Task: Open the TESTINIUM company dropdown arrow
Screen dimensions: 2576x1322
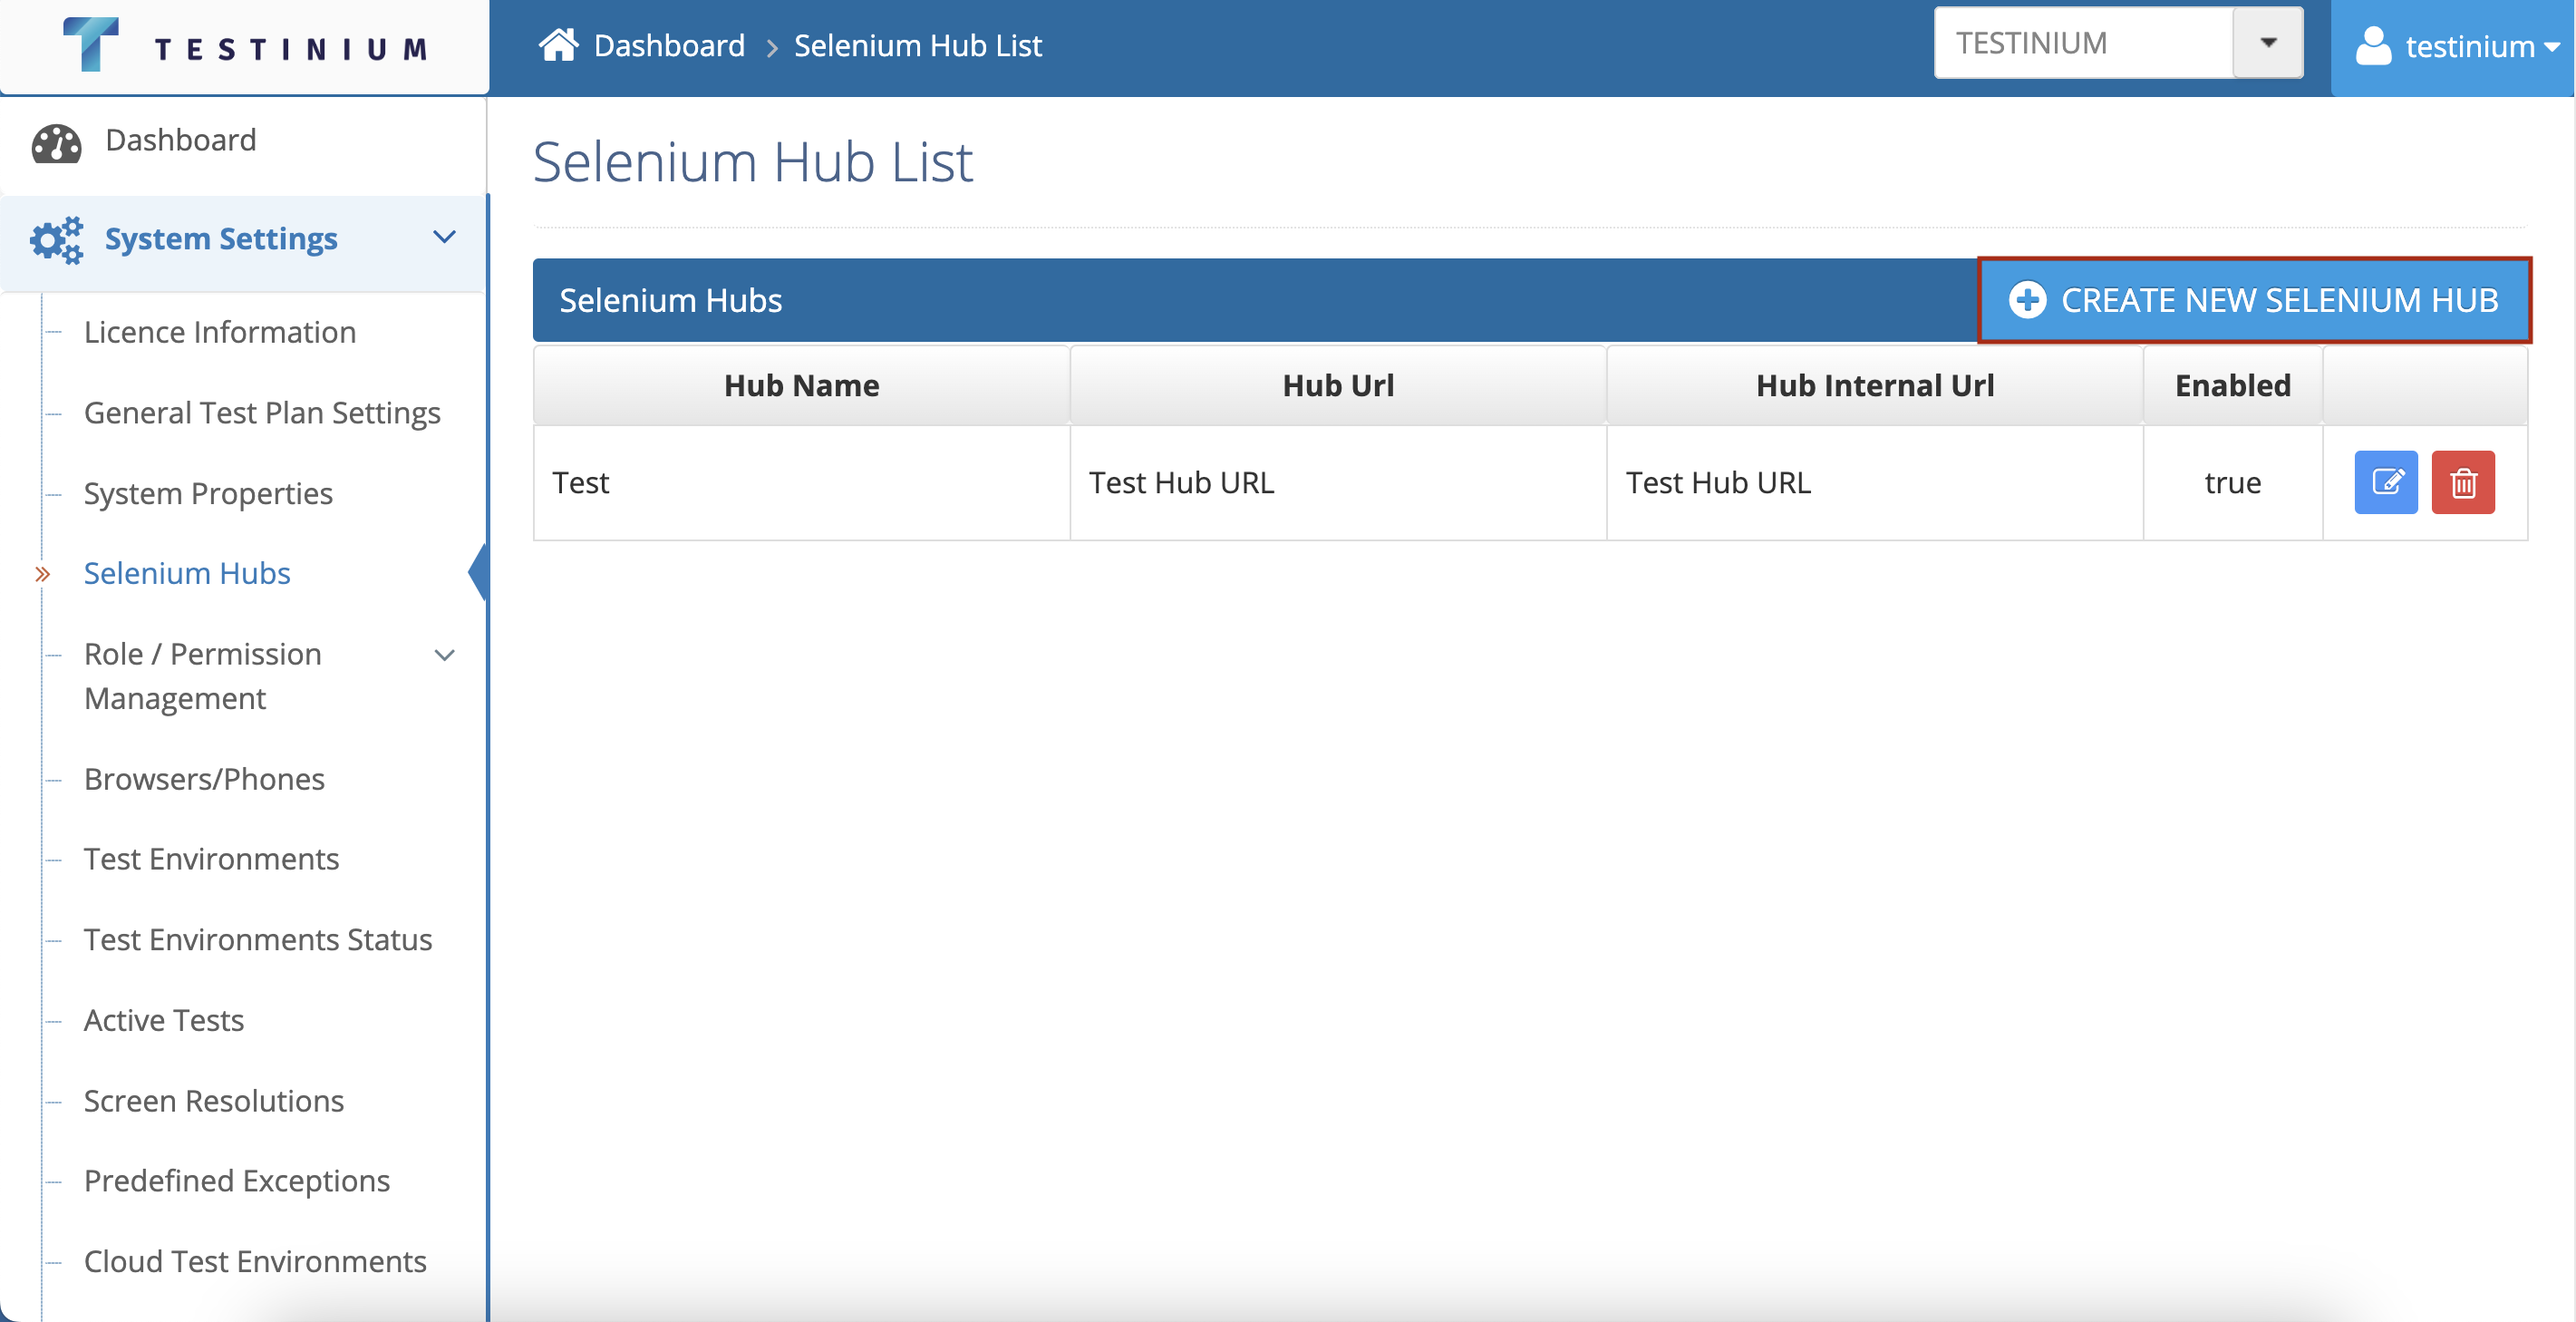Action: [2267, 43]
